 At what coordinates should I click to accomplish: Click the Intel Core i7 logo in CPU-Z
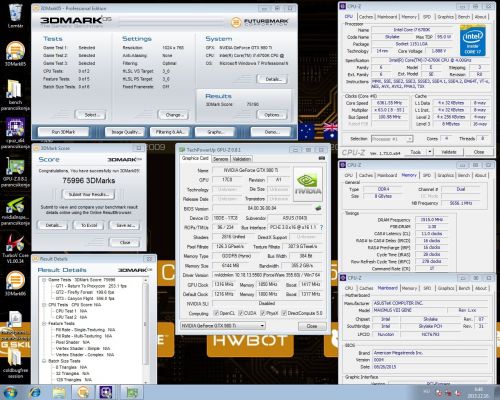(x=473, y=41)
